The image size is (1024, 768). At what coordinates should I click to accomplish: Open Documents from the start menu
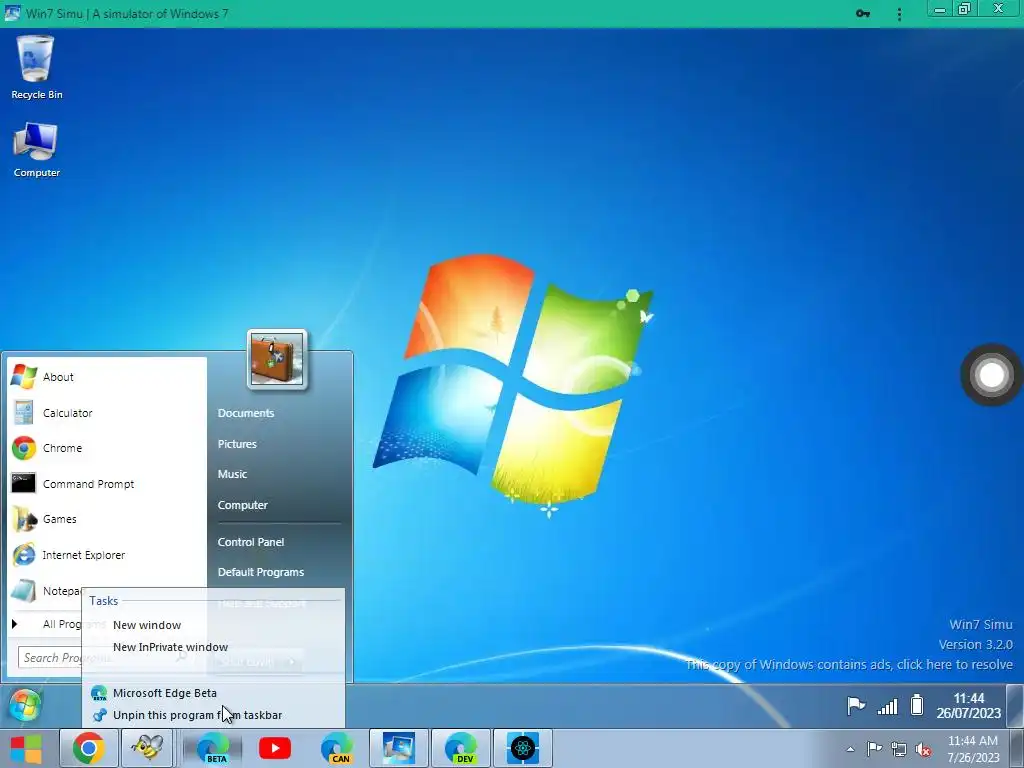tap(246, 413)
